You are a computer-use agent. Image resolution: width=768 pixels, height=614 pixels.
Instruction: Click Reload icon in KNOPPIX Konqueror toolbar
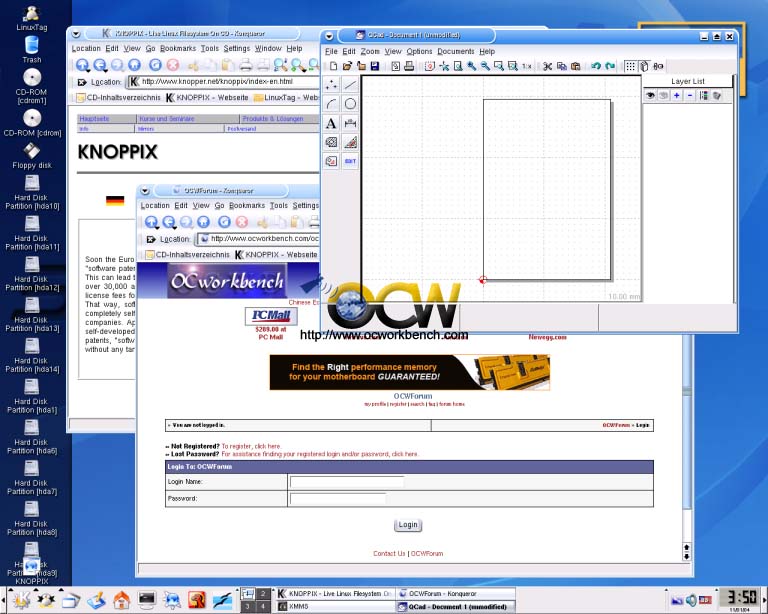coord(155,65)
